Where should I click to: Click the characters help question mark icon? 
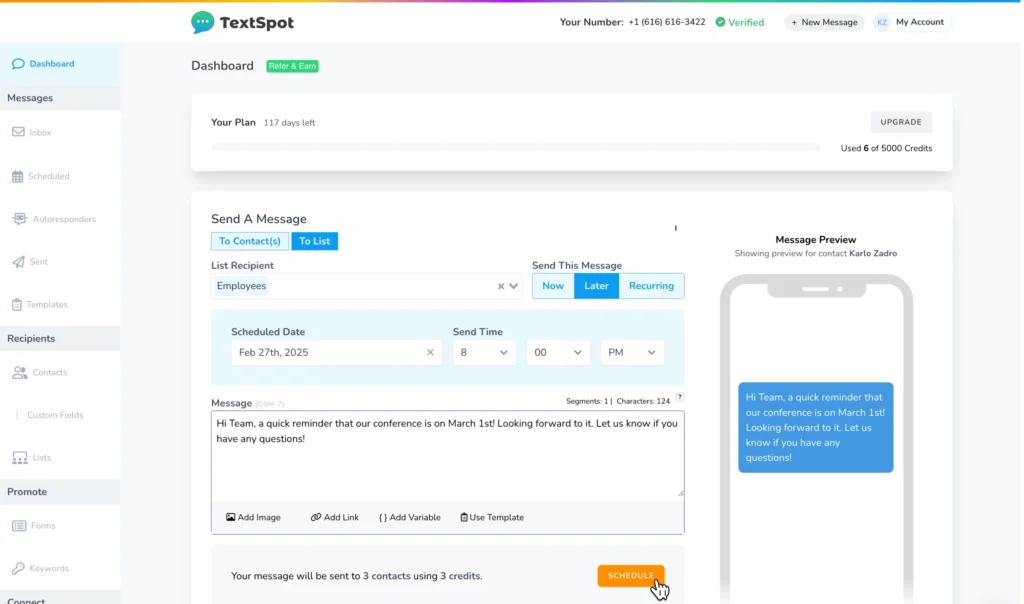coord(680,397)
